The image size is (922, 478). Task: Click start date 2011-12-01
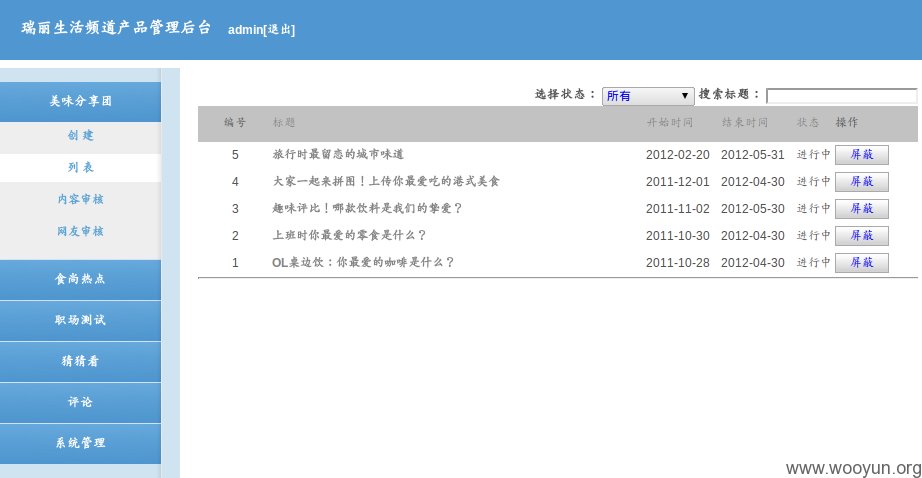click(677, 182)
